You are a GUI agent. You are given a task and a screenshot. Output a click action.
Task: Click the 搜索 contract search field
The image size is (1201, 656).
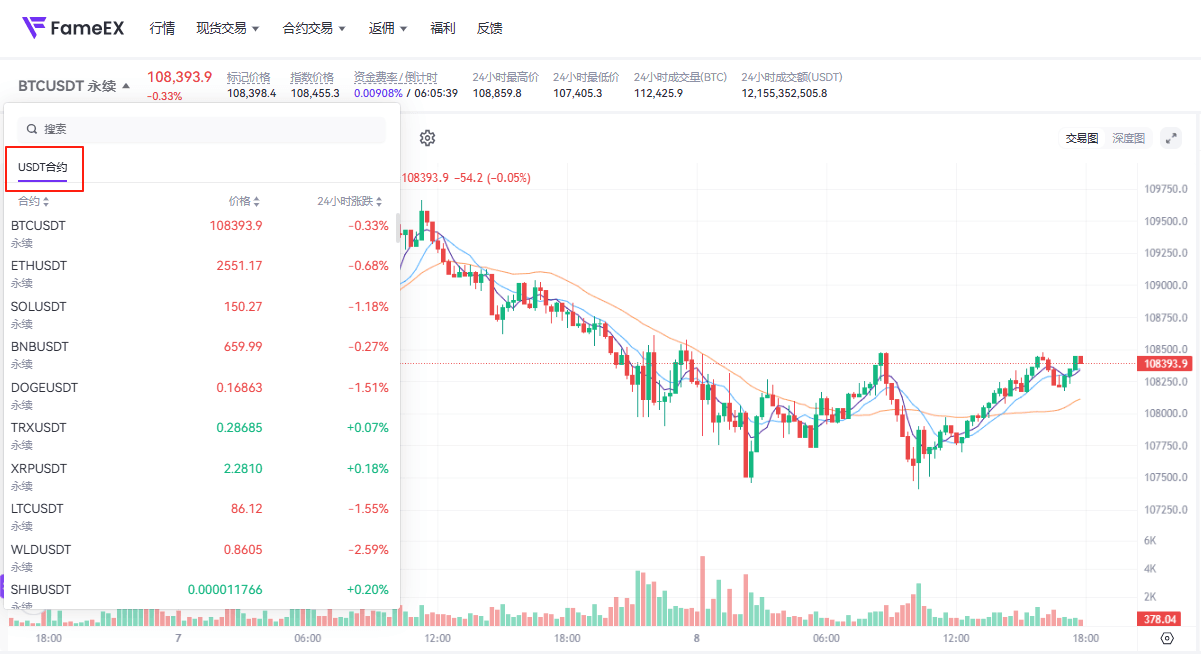210,130
